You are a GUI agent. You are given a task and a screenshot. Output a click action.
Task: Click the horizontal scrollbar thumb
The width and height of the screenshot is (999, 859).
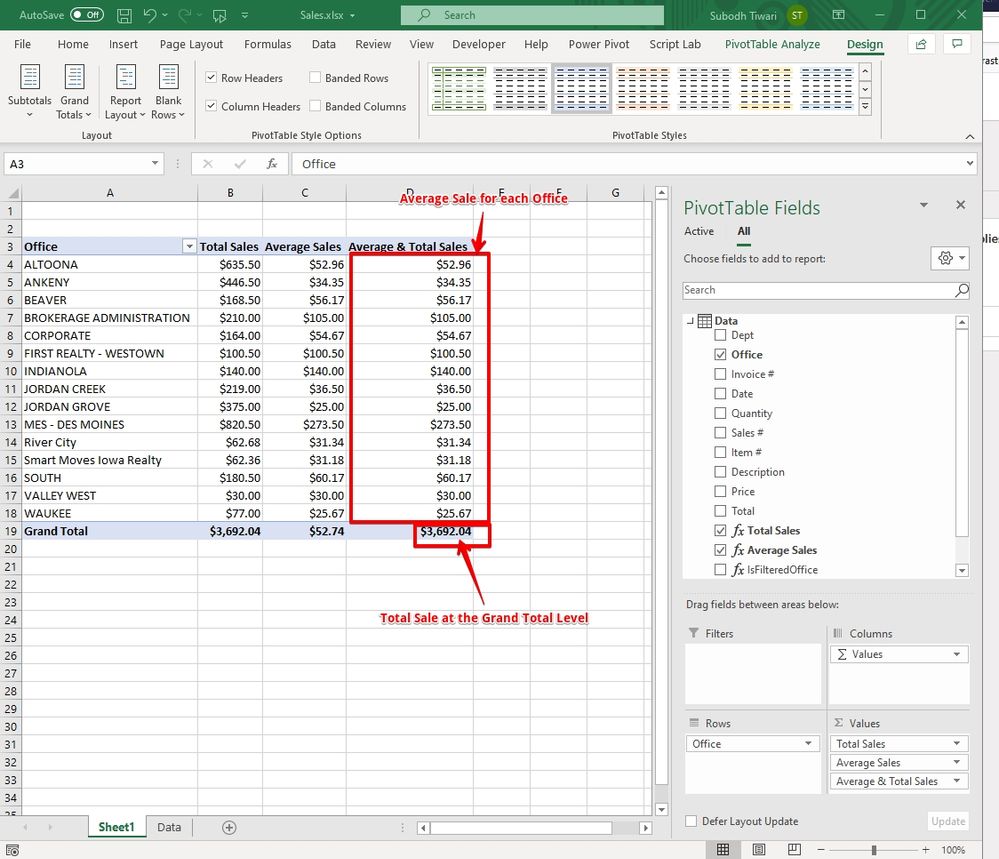click(x=521, y=828)
